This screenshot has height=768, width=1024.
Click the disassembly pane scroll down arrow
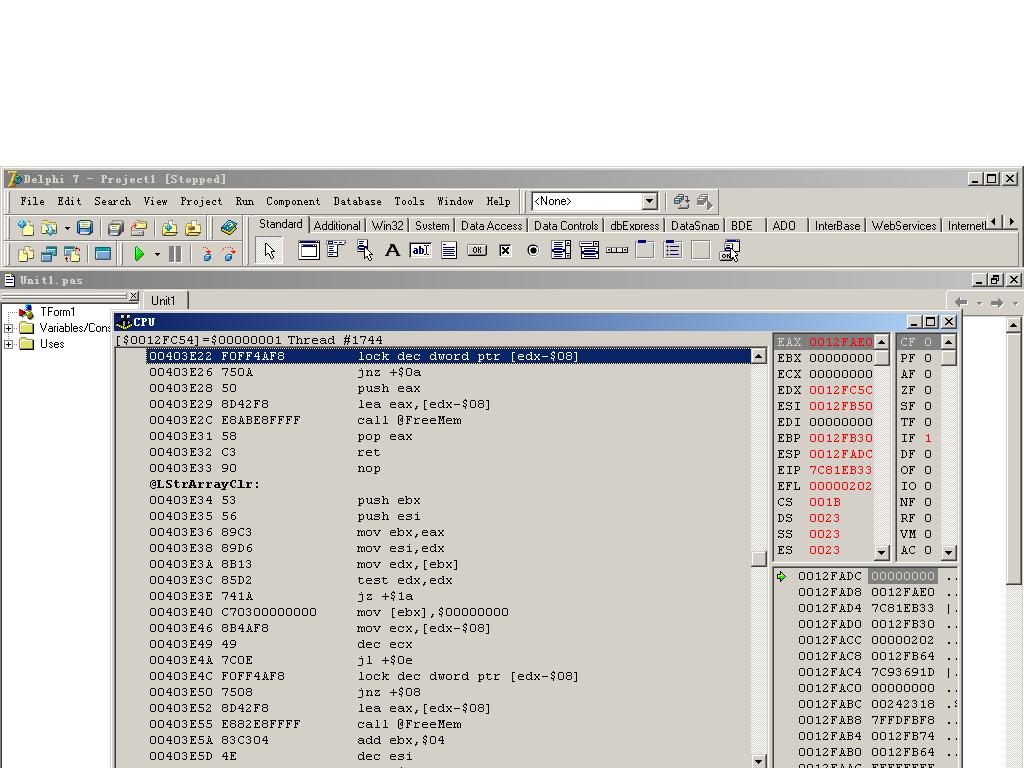[759, 761]
